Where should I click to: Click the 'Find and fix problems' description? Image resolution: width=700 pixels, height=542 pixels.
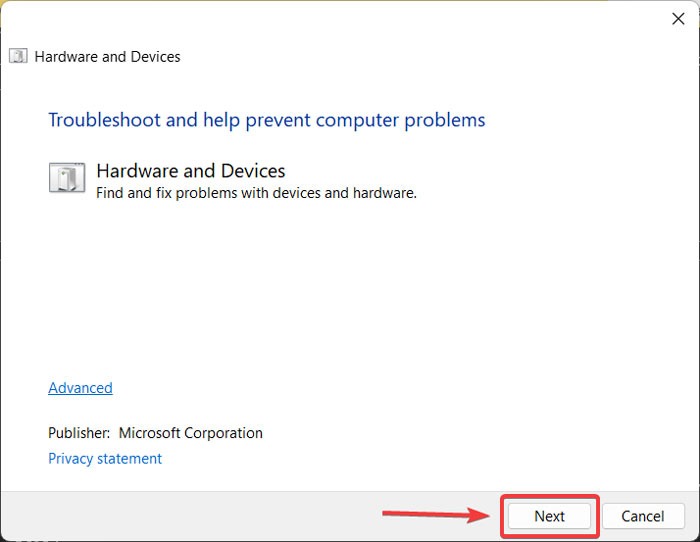pyautogui.click(x=256, y=193)
